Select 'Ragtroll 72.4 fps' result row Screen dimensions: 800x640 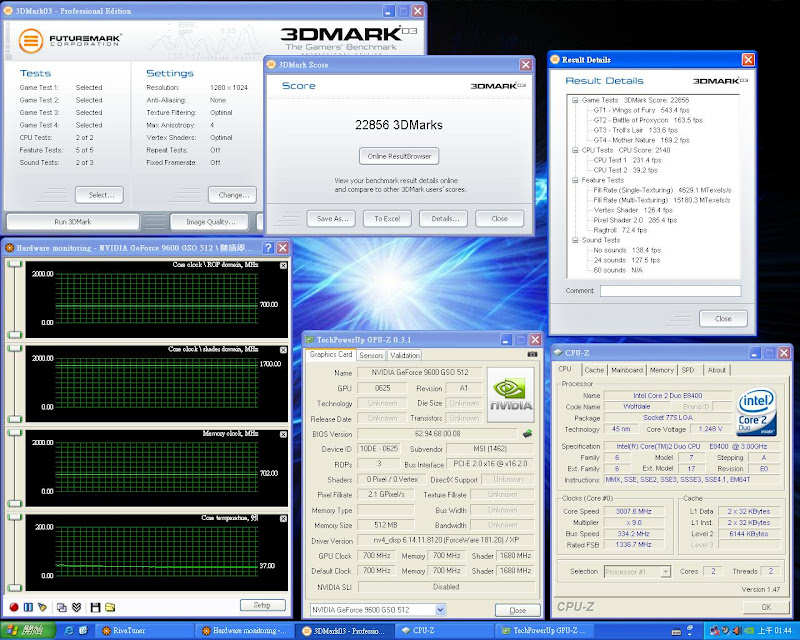coord(620,230)
